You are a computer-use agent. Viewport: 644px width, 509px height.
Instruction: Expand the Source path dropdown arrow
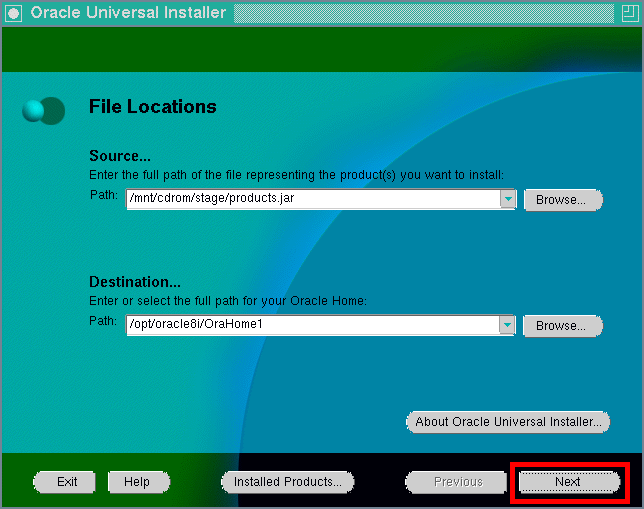click(x=508, y=199)
